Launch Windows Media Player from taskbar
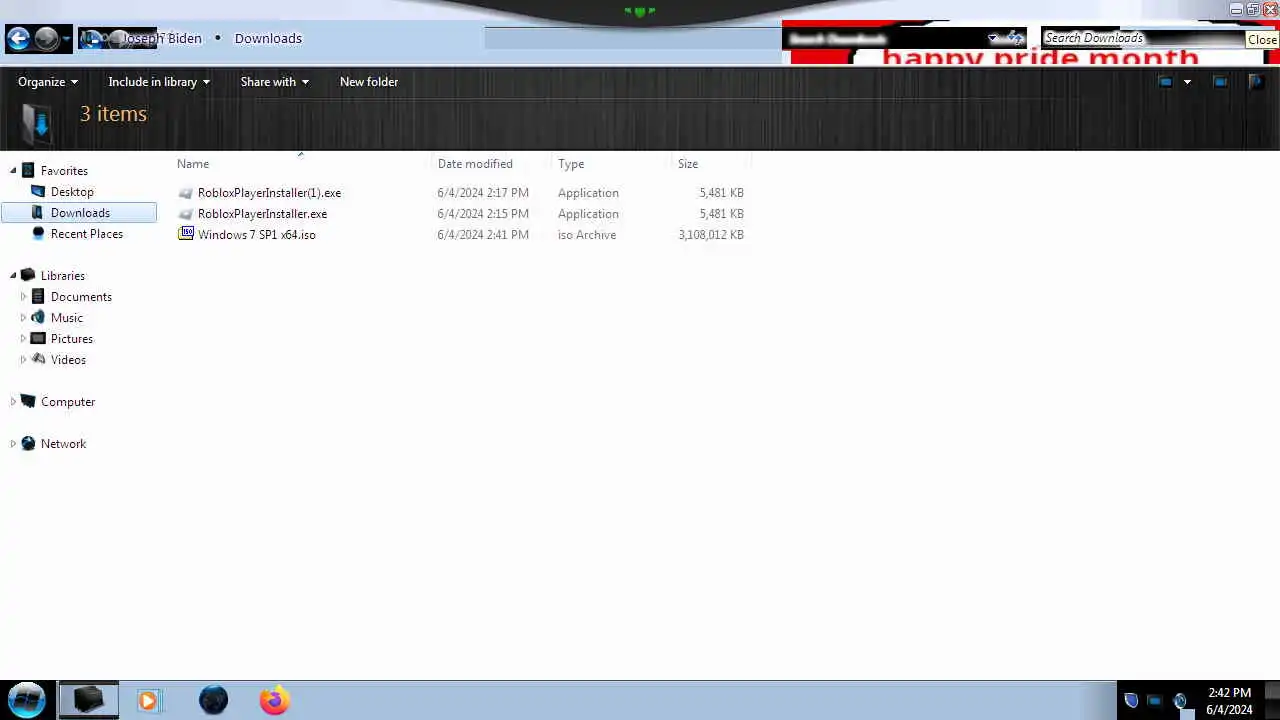The image size is (1280, 720). click(148, 700)
